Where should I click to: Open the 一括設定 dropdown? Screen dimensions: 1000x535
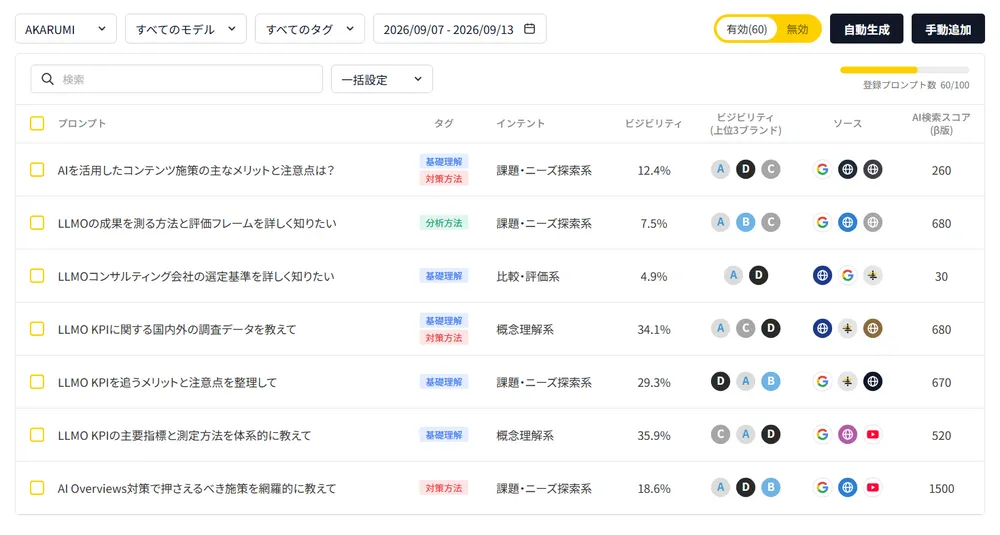click(x=382, y=79)
